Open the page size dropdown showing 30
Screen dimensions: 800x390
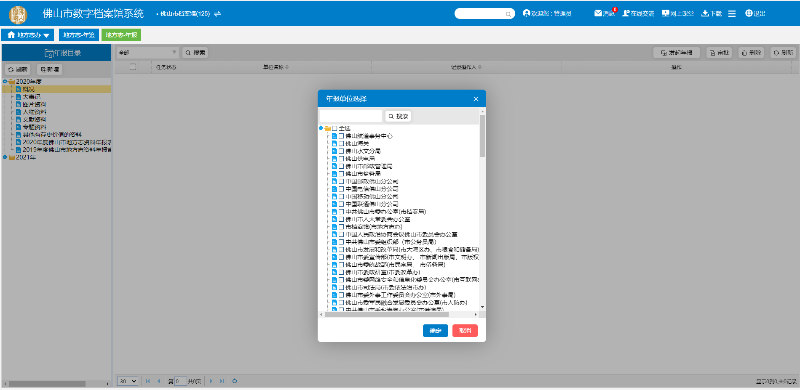(x=128, y=381)
